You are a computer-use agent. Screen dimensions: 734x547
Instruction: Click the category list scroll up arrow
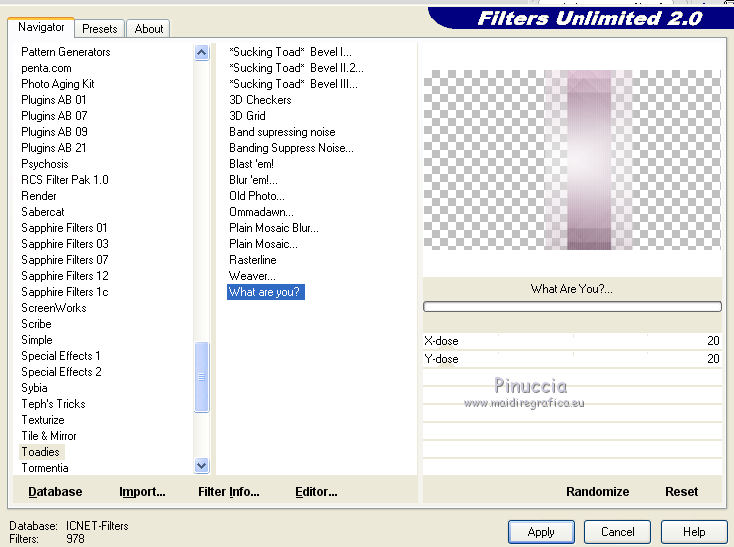pyautogui.click(x=201, y=52)
